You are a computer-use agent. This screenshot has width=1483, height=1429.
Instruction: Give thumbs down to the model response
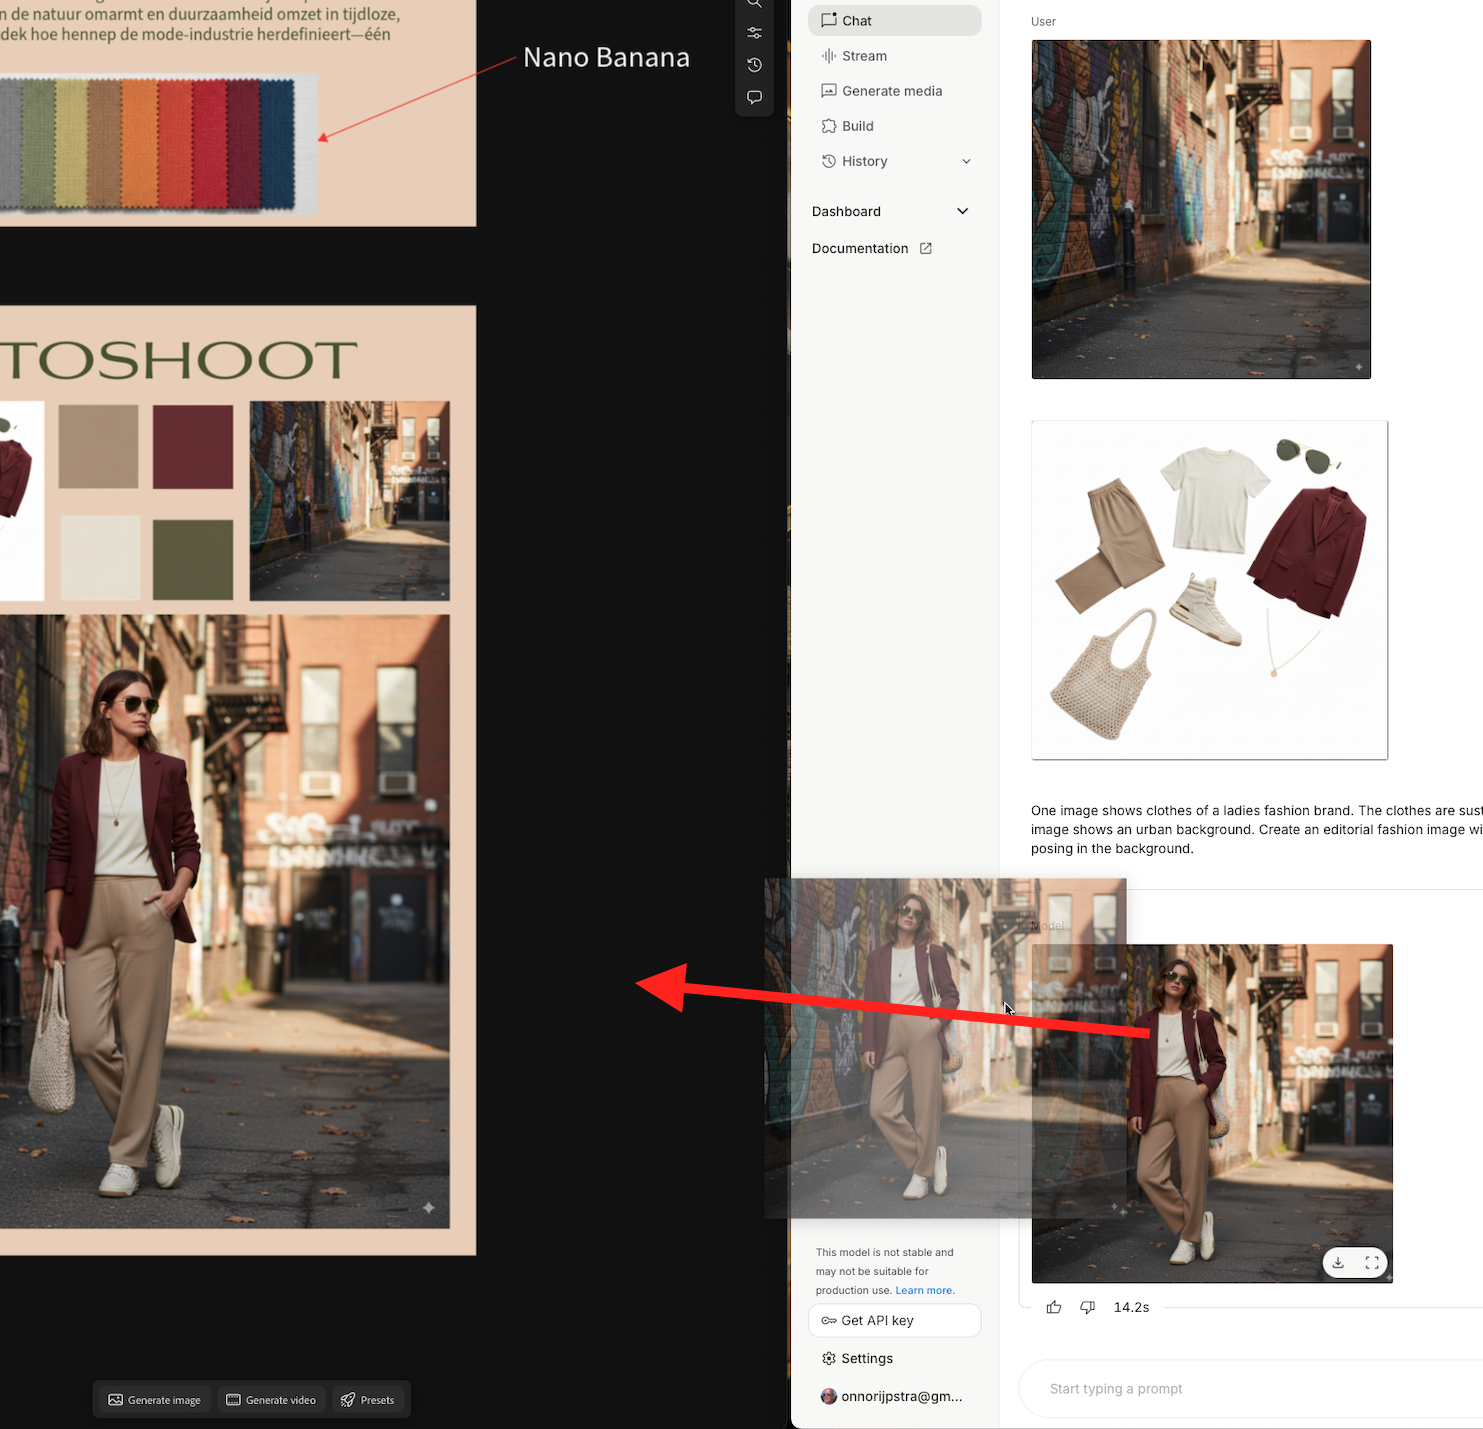[x=1087, y=1307]
